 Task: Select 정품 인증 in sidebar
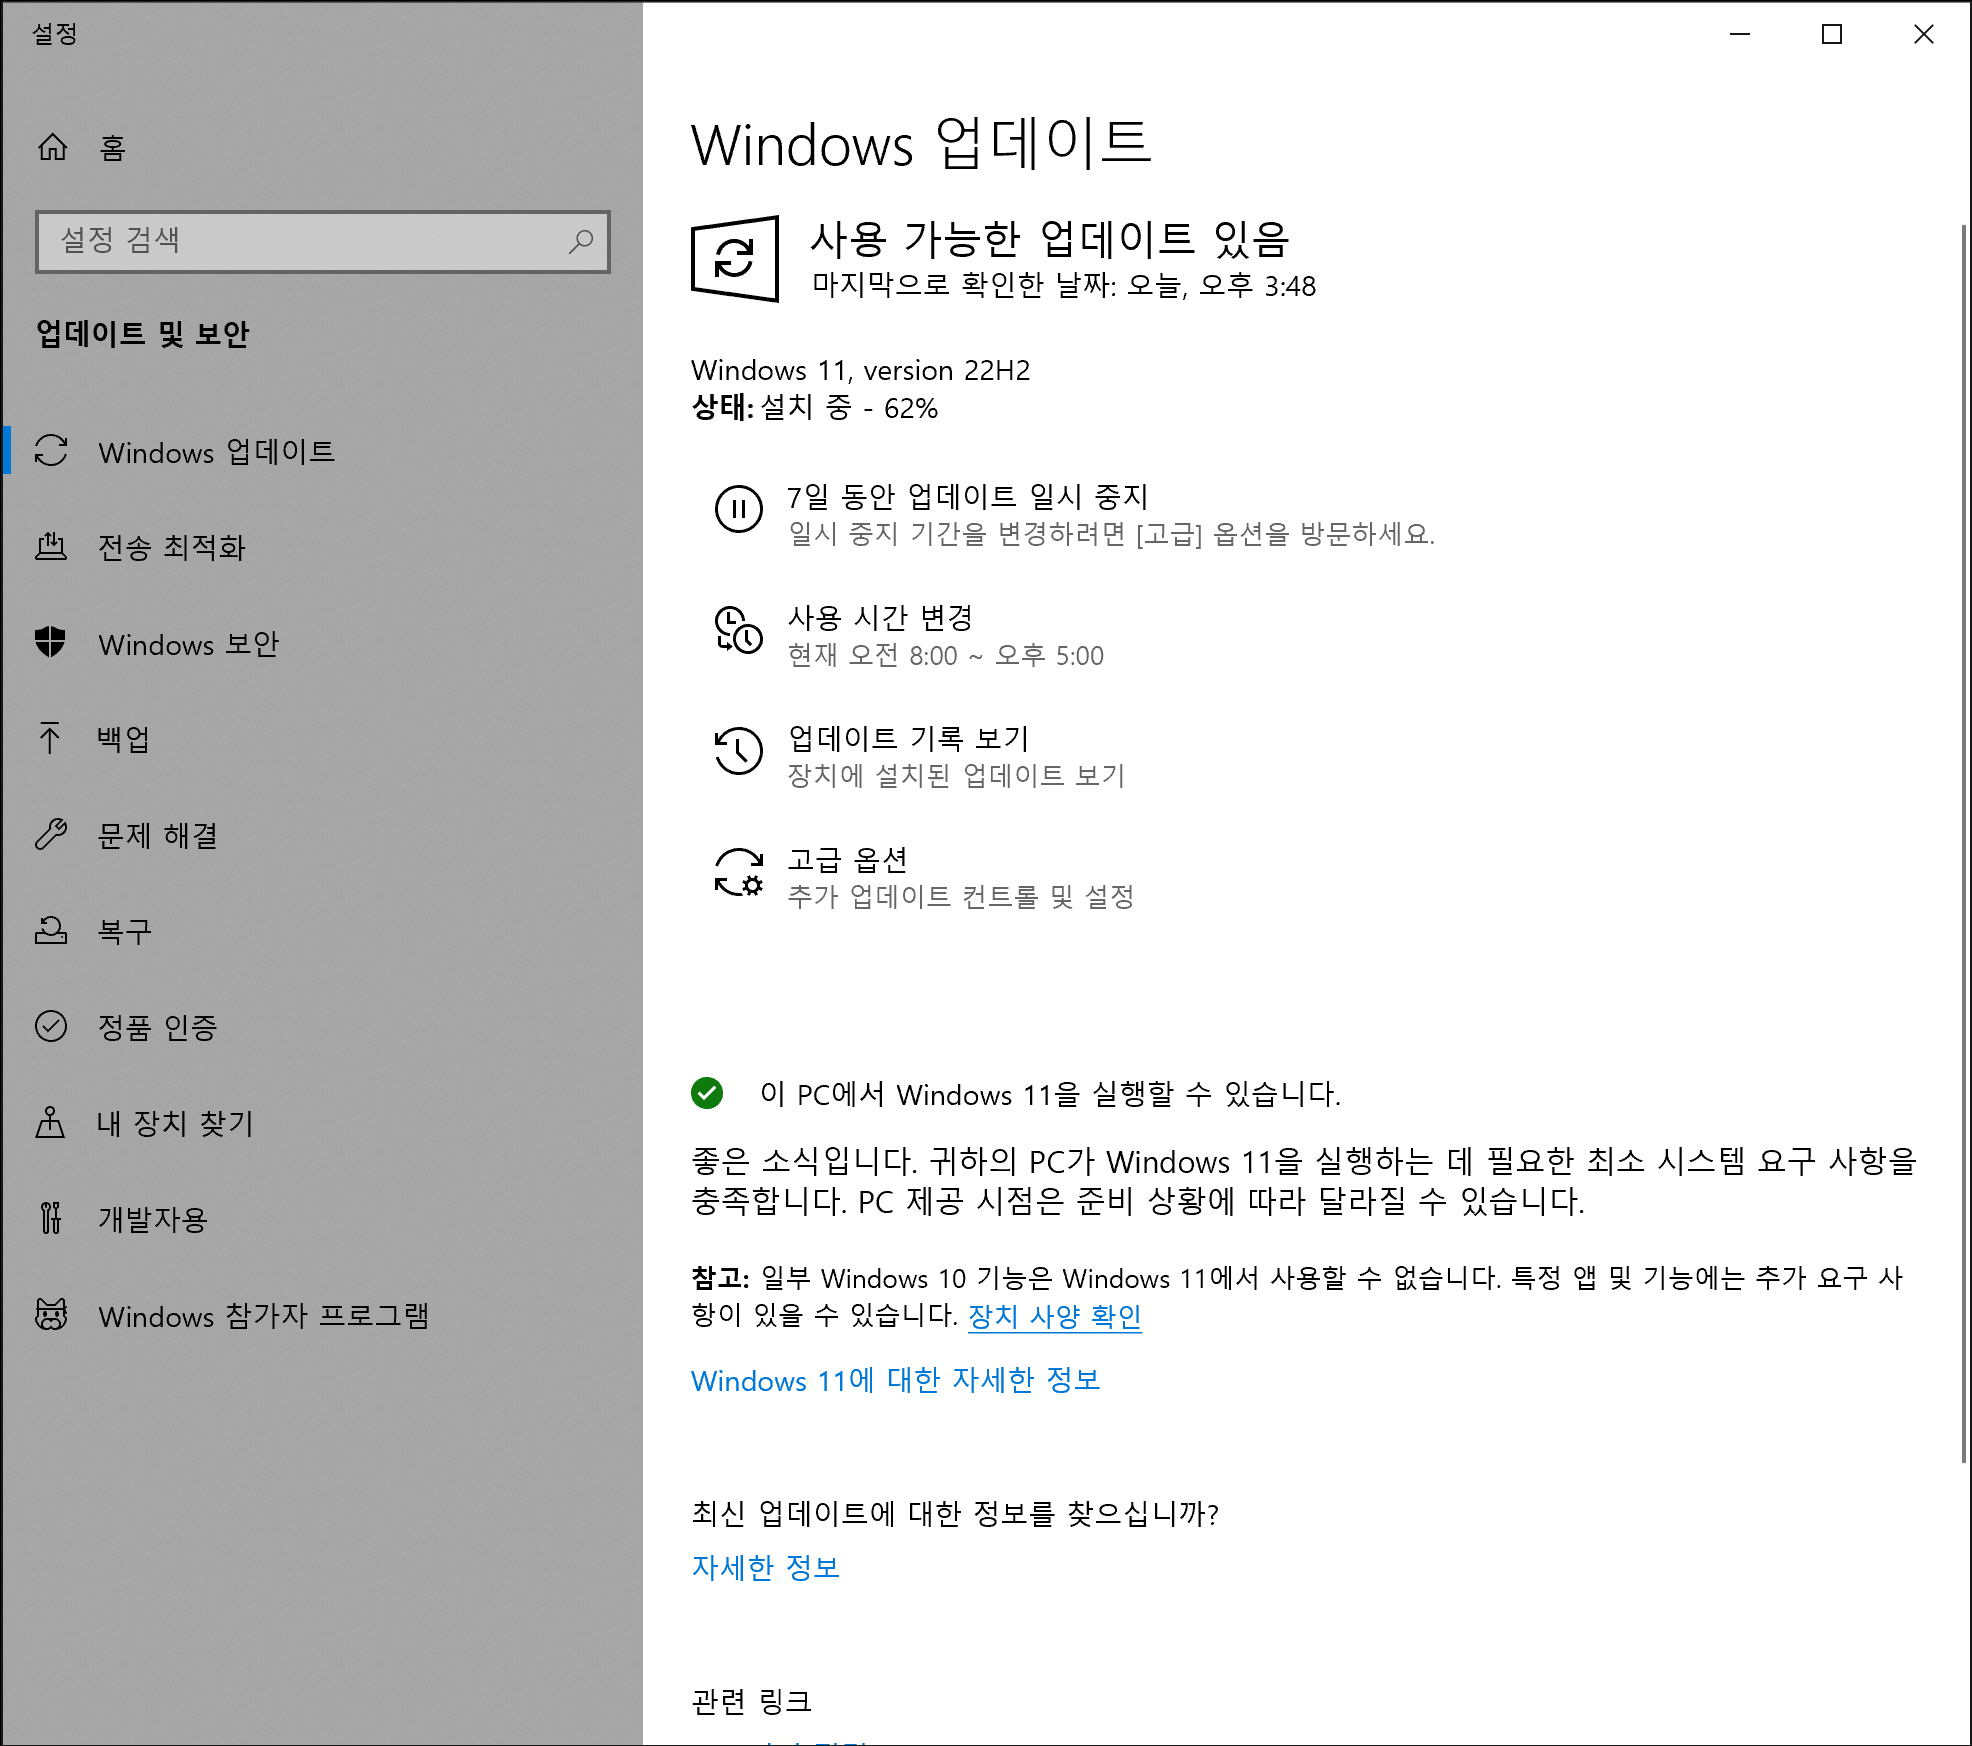(x=157, y=1027)
